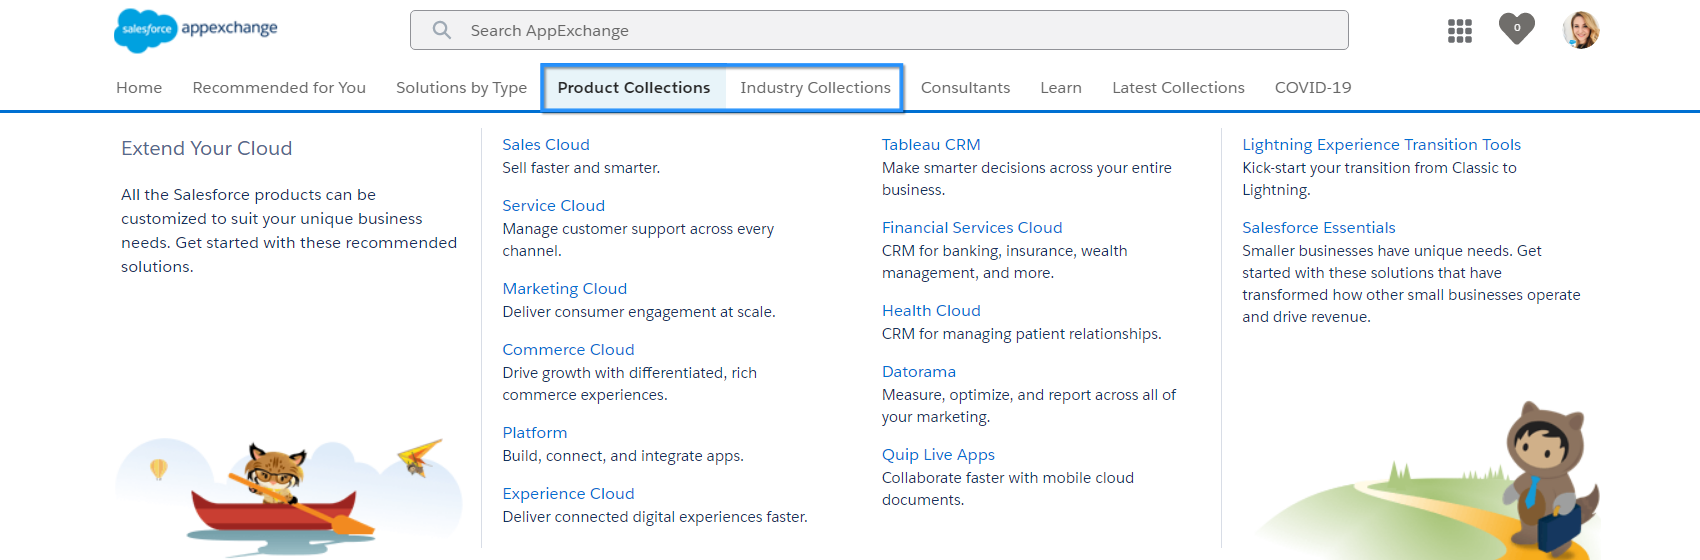1700x560 pixels.
Task: Open the Financial Services Cloud link
Action: (972, 228)
